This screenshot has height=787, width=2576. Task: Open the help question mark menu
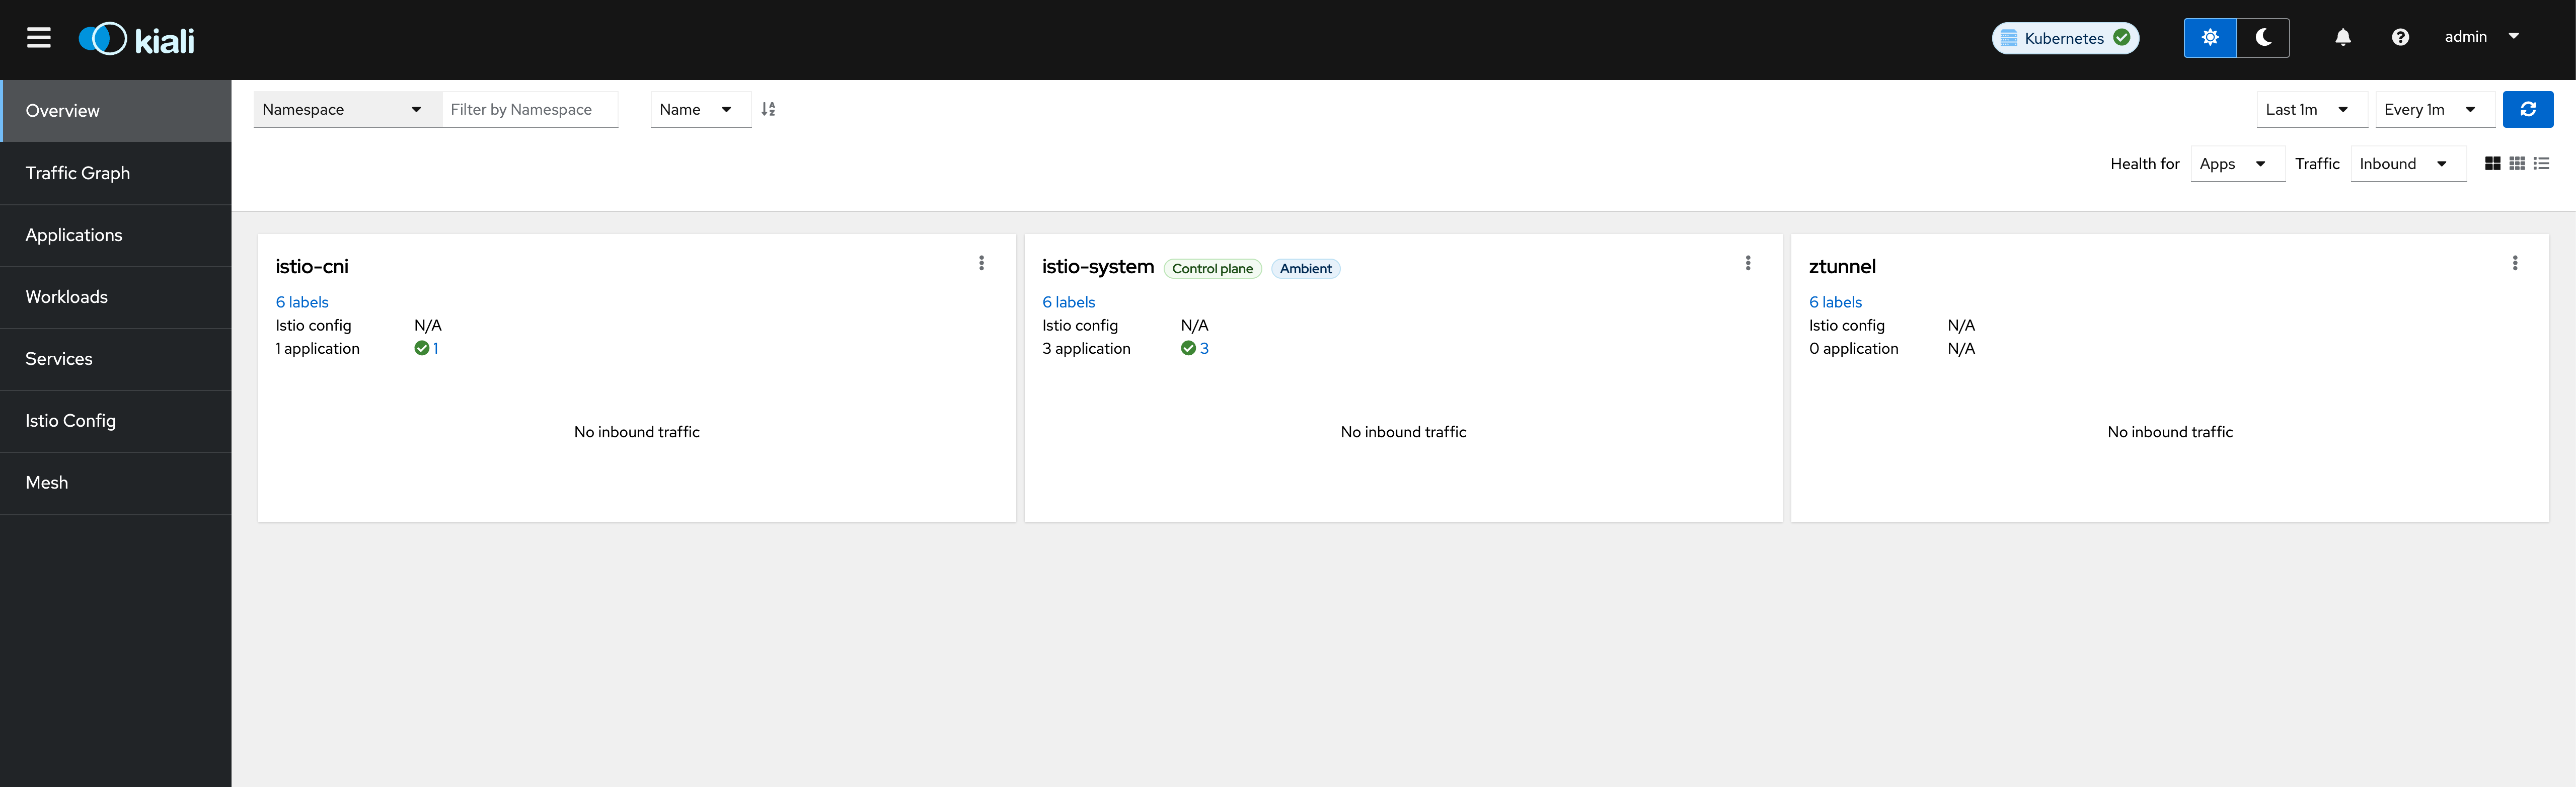[2399, 38]
